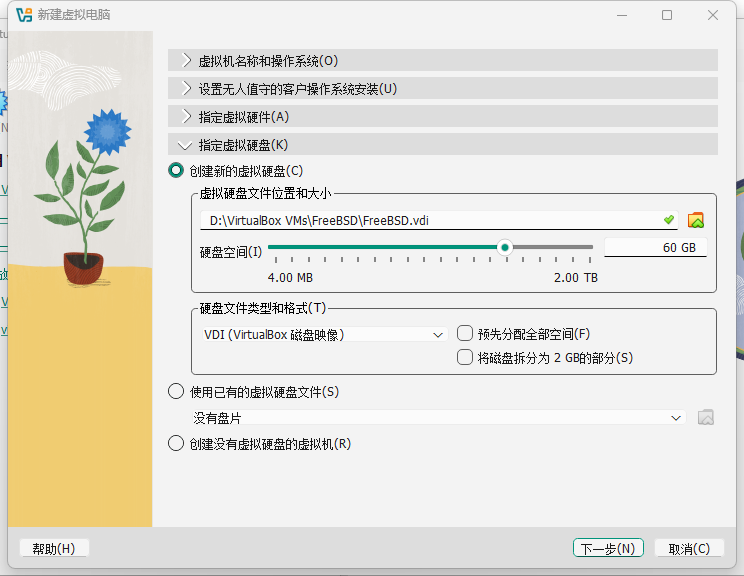Close the 新建虚拟电脑 dialog
The height and width of the screenshot is (576, 744).
tap(713, 15)
